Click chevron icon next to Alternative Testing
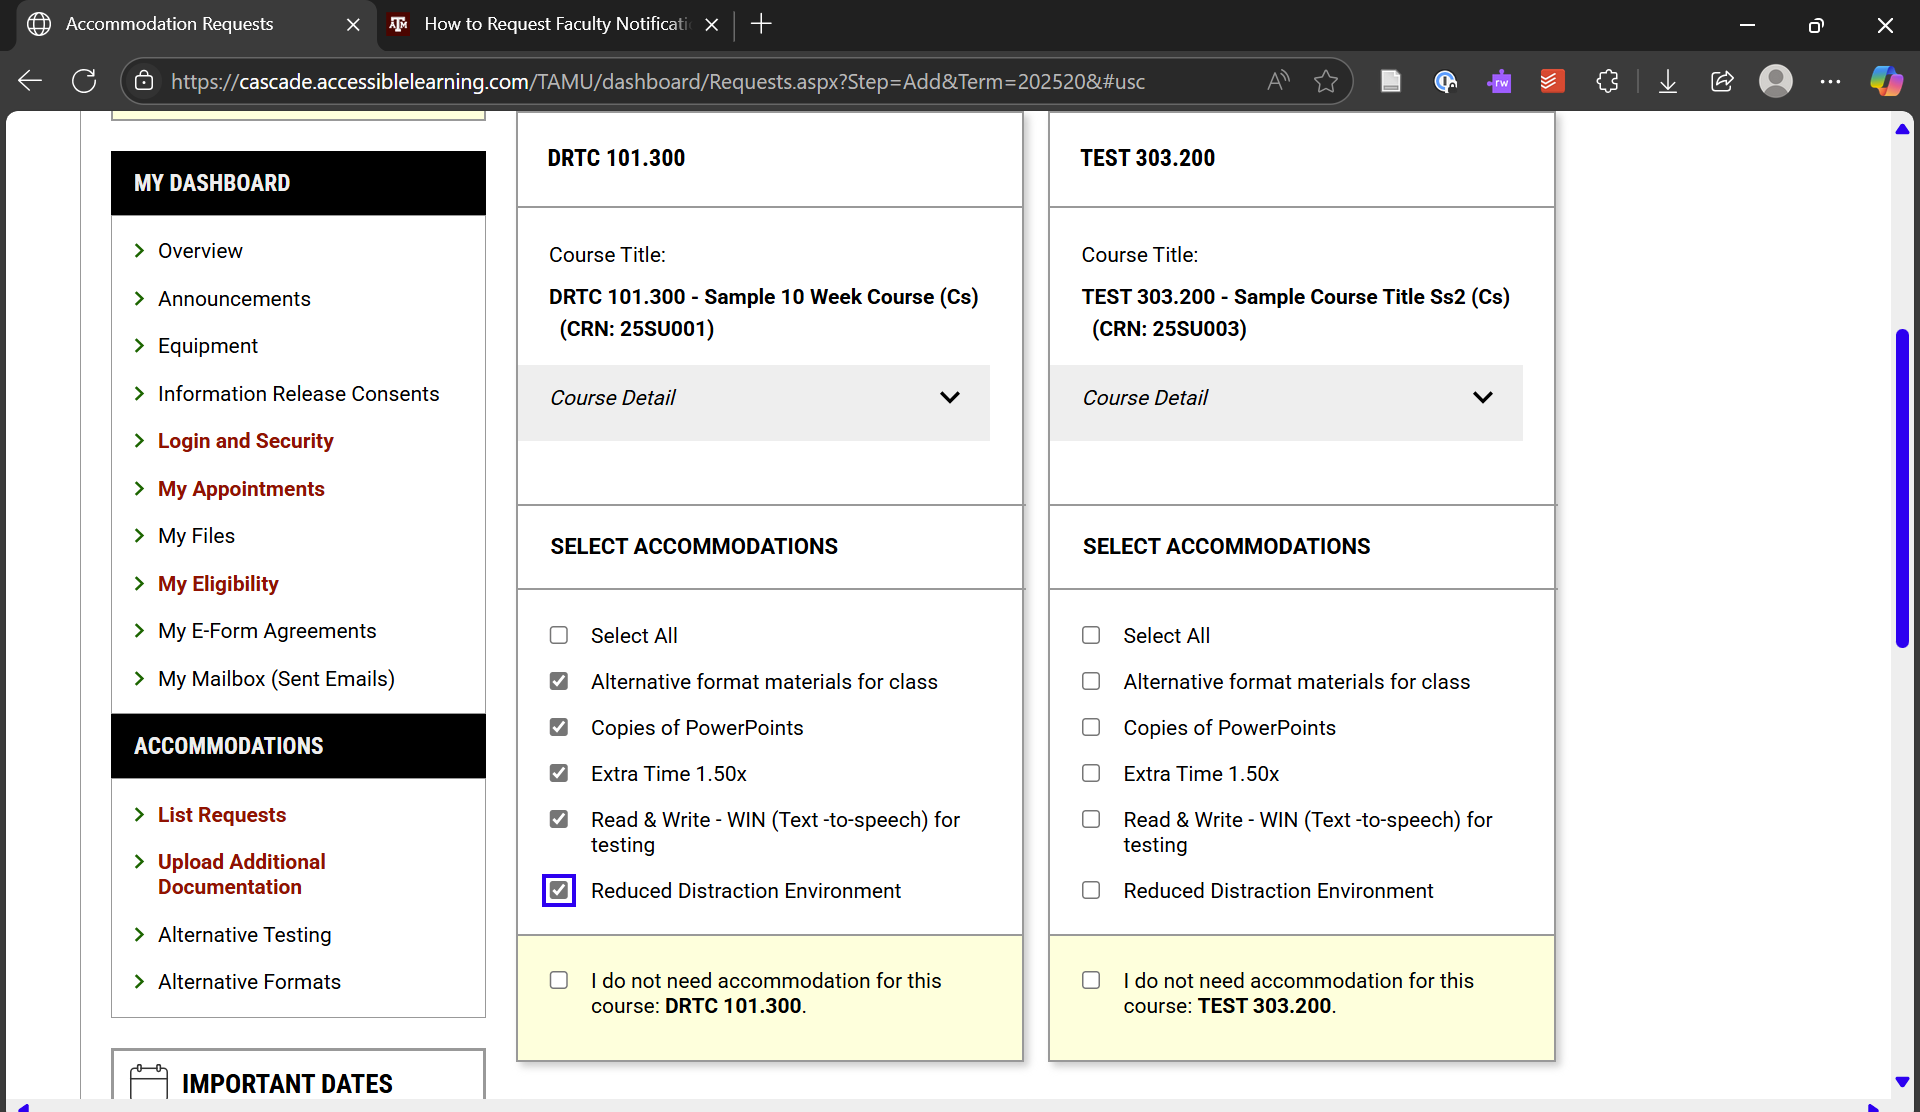 coord(139,934)
